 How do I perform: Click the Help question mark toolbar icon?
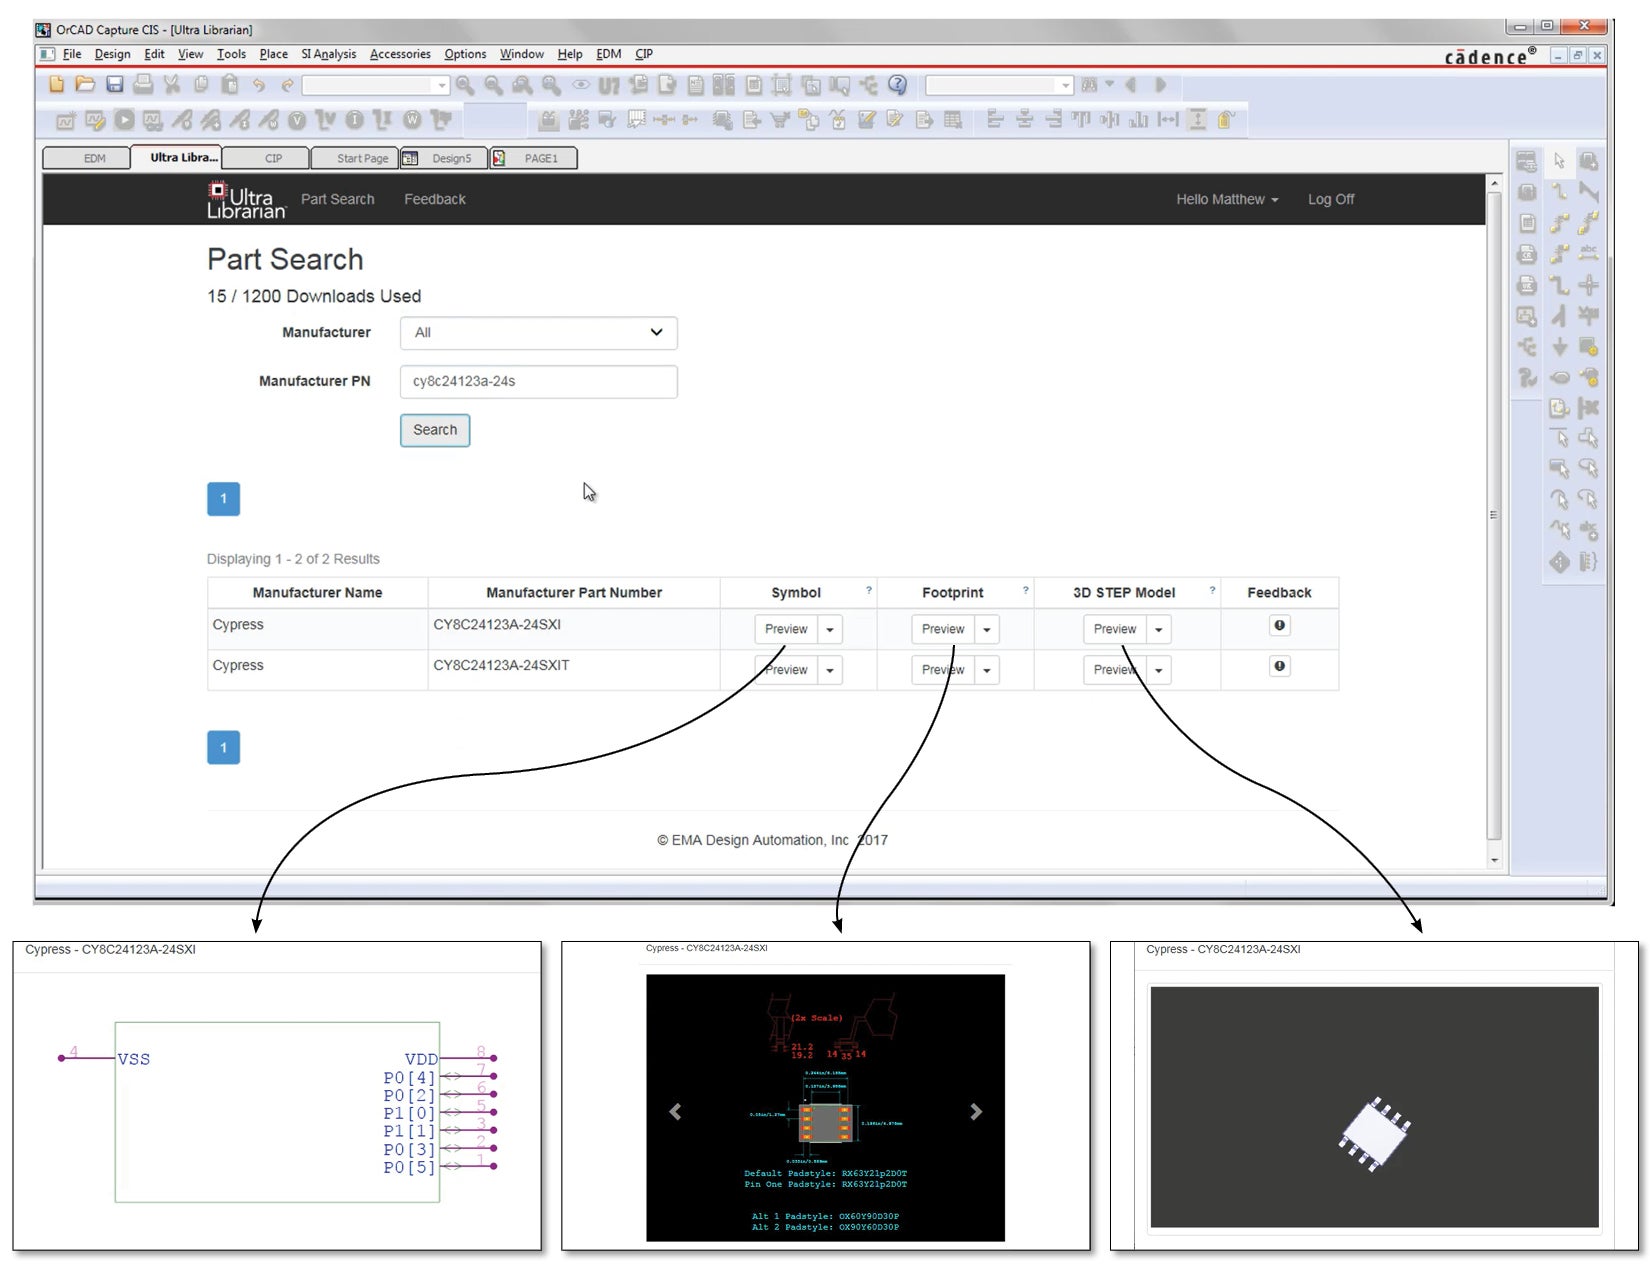(898, 85)
